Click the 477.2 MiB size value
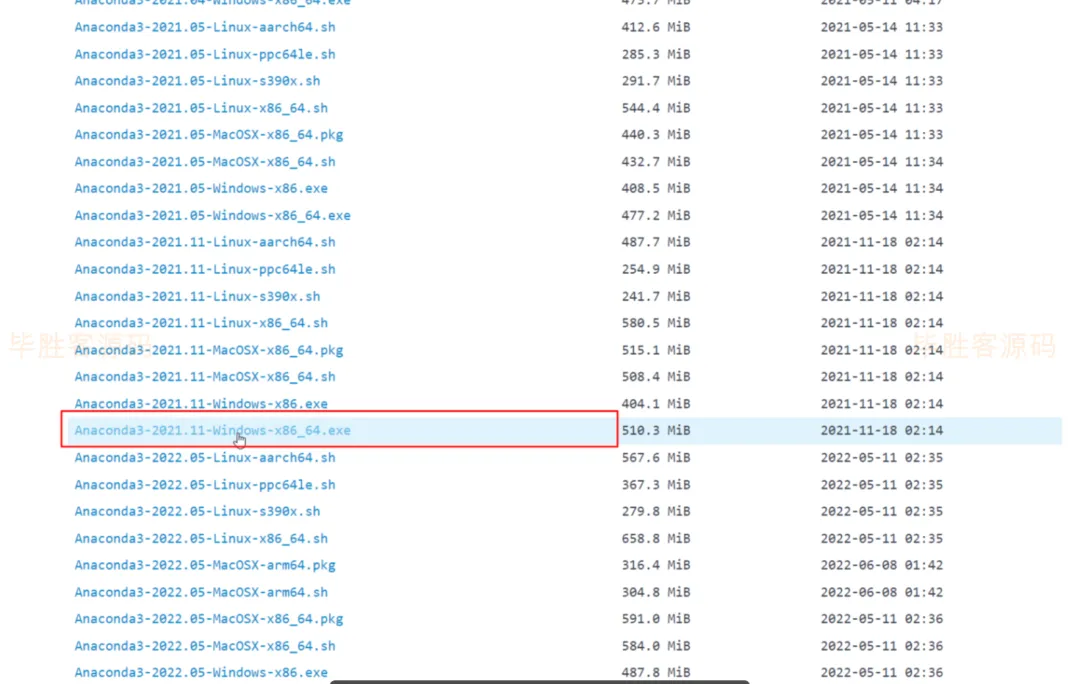 656,216
